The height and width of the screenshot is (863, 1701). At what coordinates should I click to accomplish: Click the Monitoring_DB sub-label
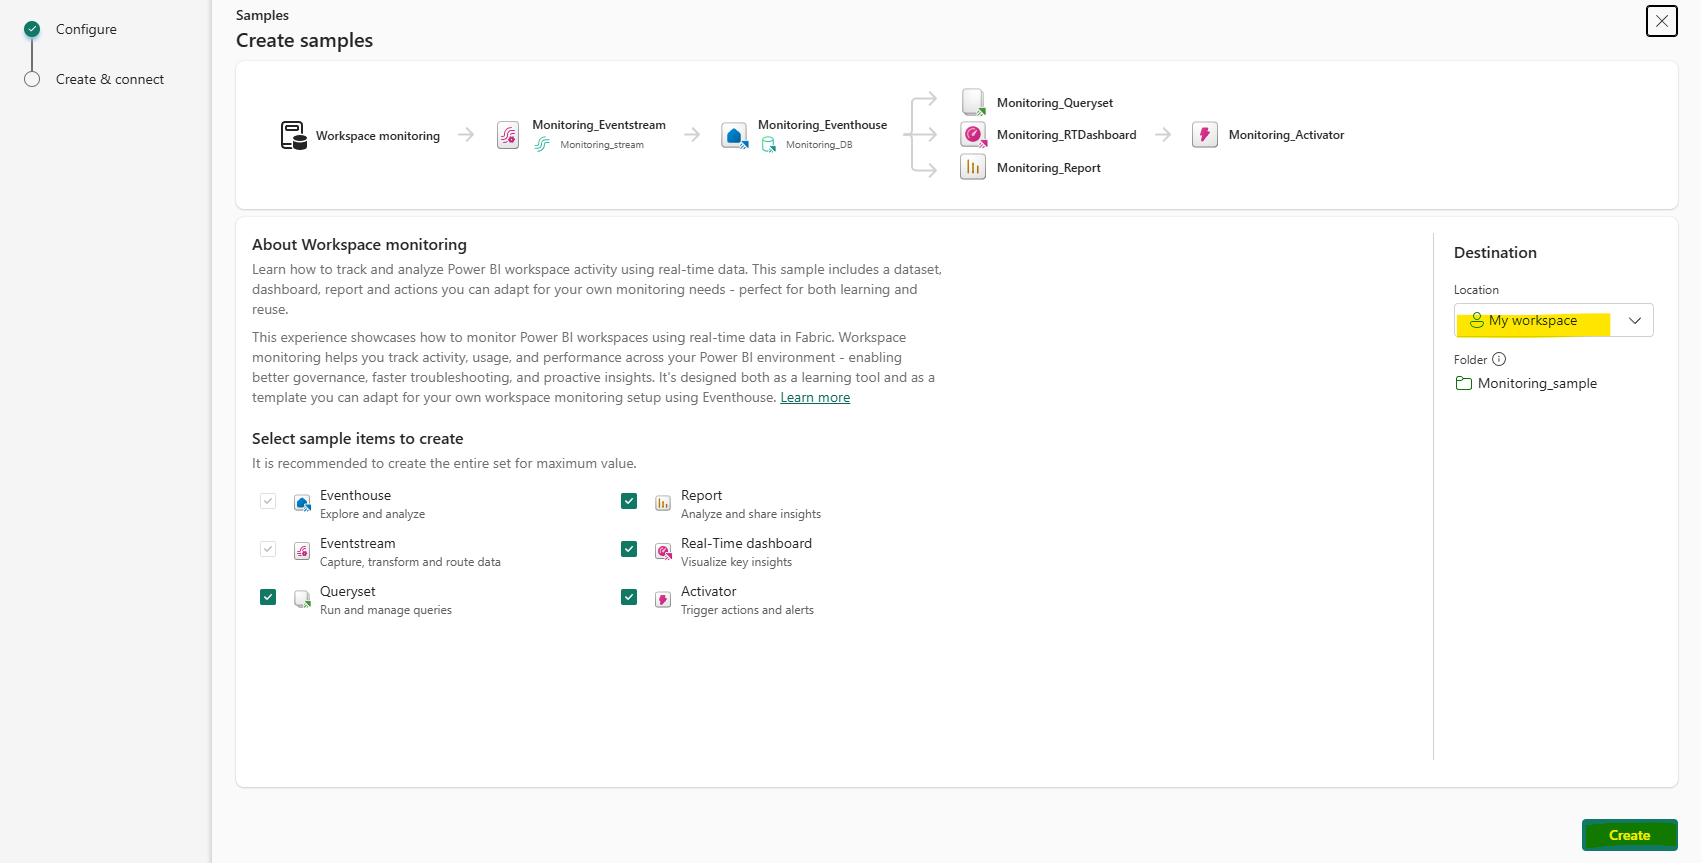(x=819, y=145)
